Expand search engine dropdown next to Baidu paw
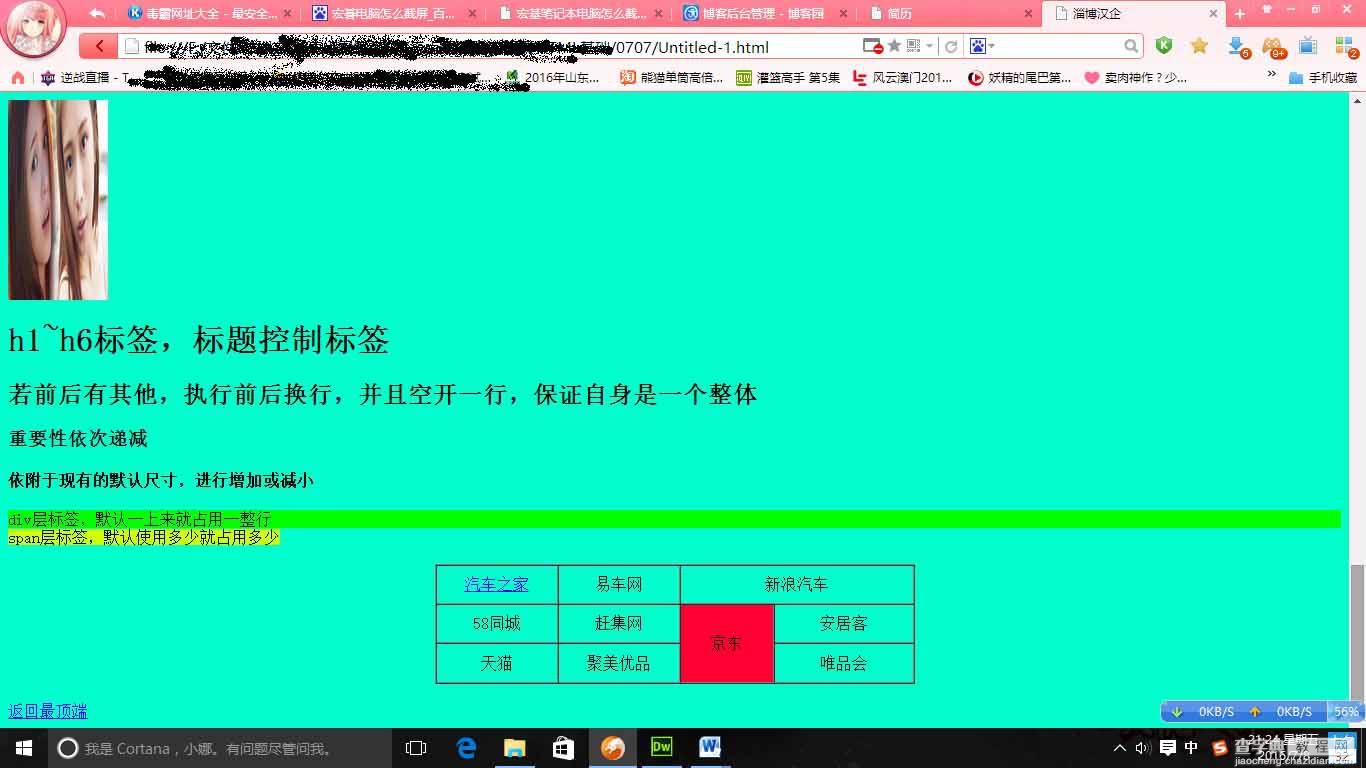Viewport: 1366px width, 768px height. [x=992, y=46]
